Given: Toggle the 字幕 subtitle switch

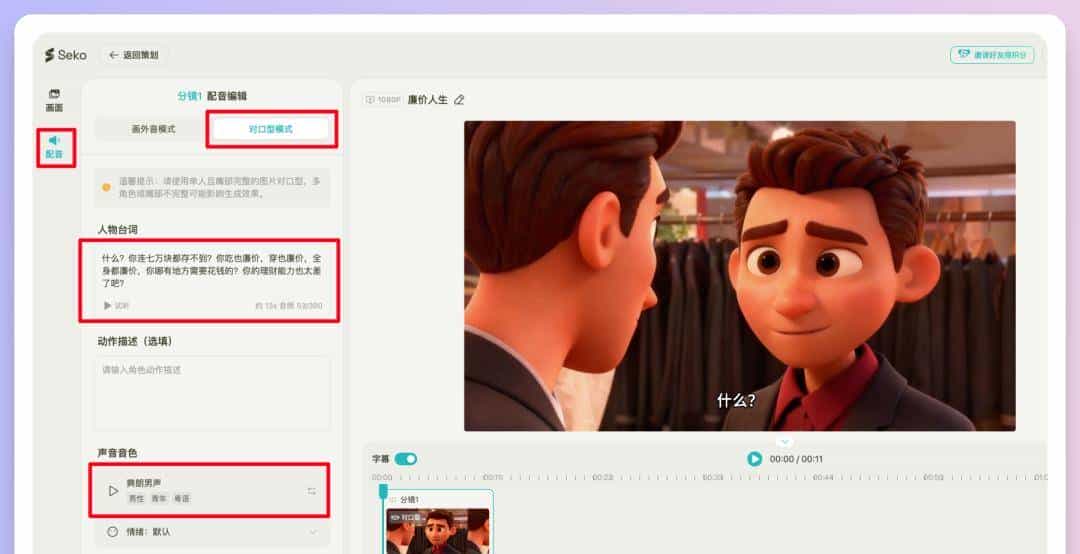Looking at the screenshot, I should pyautogui.click(x=405, y=459).
